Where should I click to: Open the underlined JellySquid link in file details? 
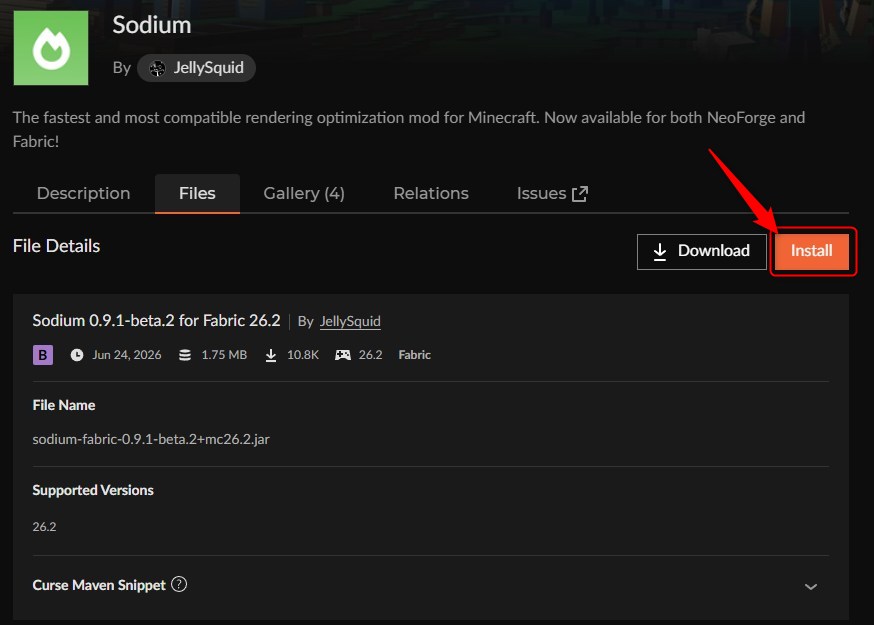(x=350, y=322)
